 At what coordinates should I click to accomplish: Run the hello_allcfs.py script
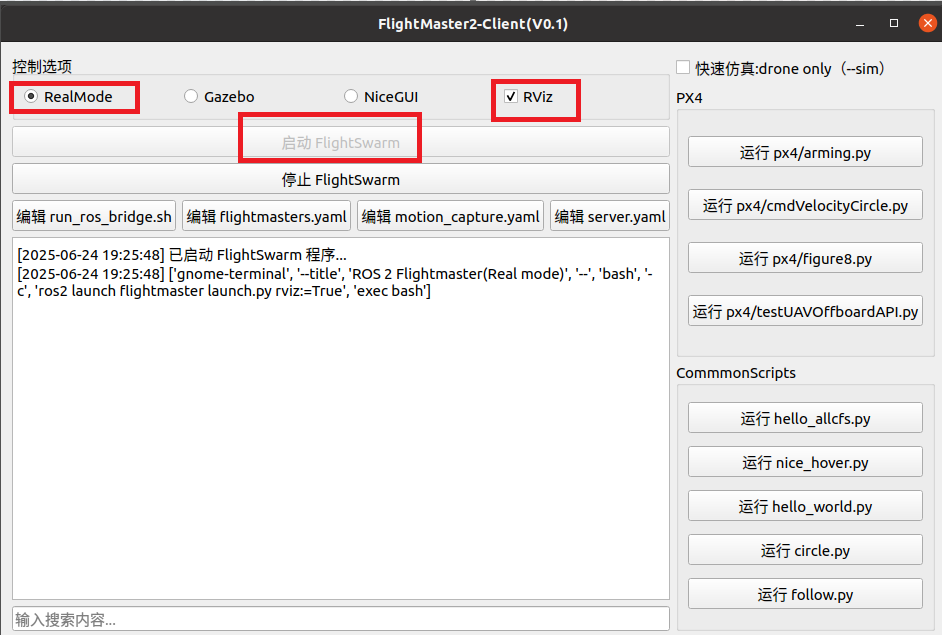pyautogui.click(x=805, y=418)
